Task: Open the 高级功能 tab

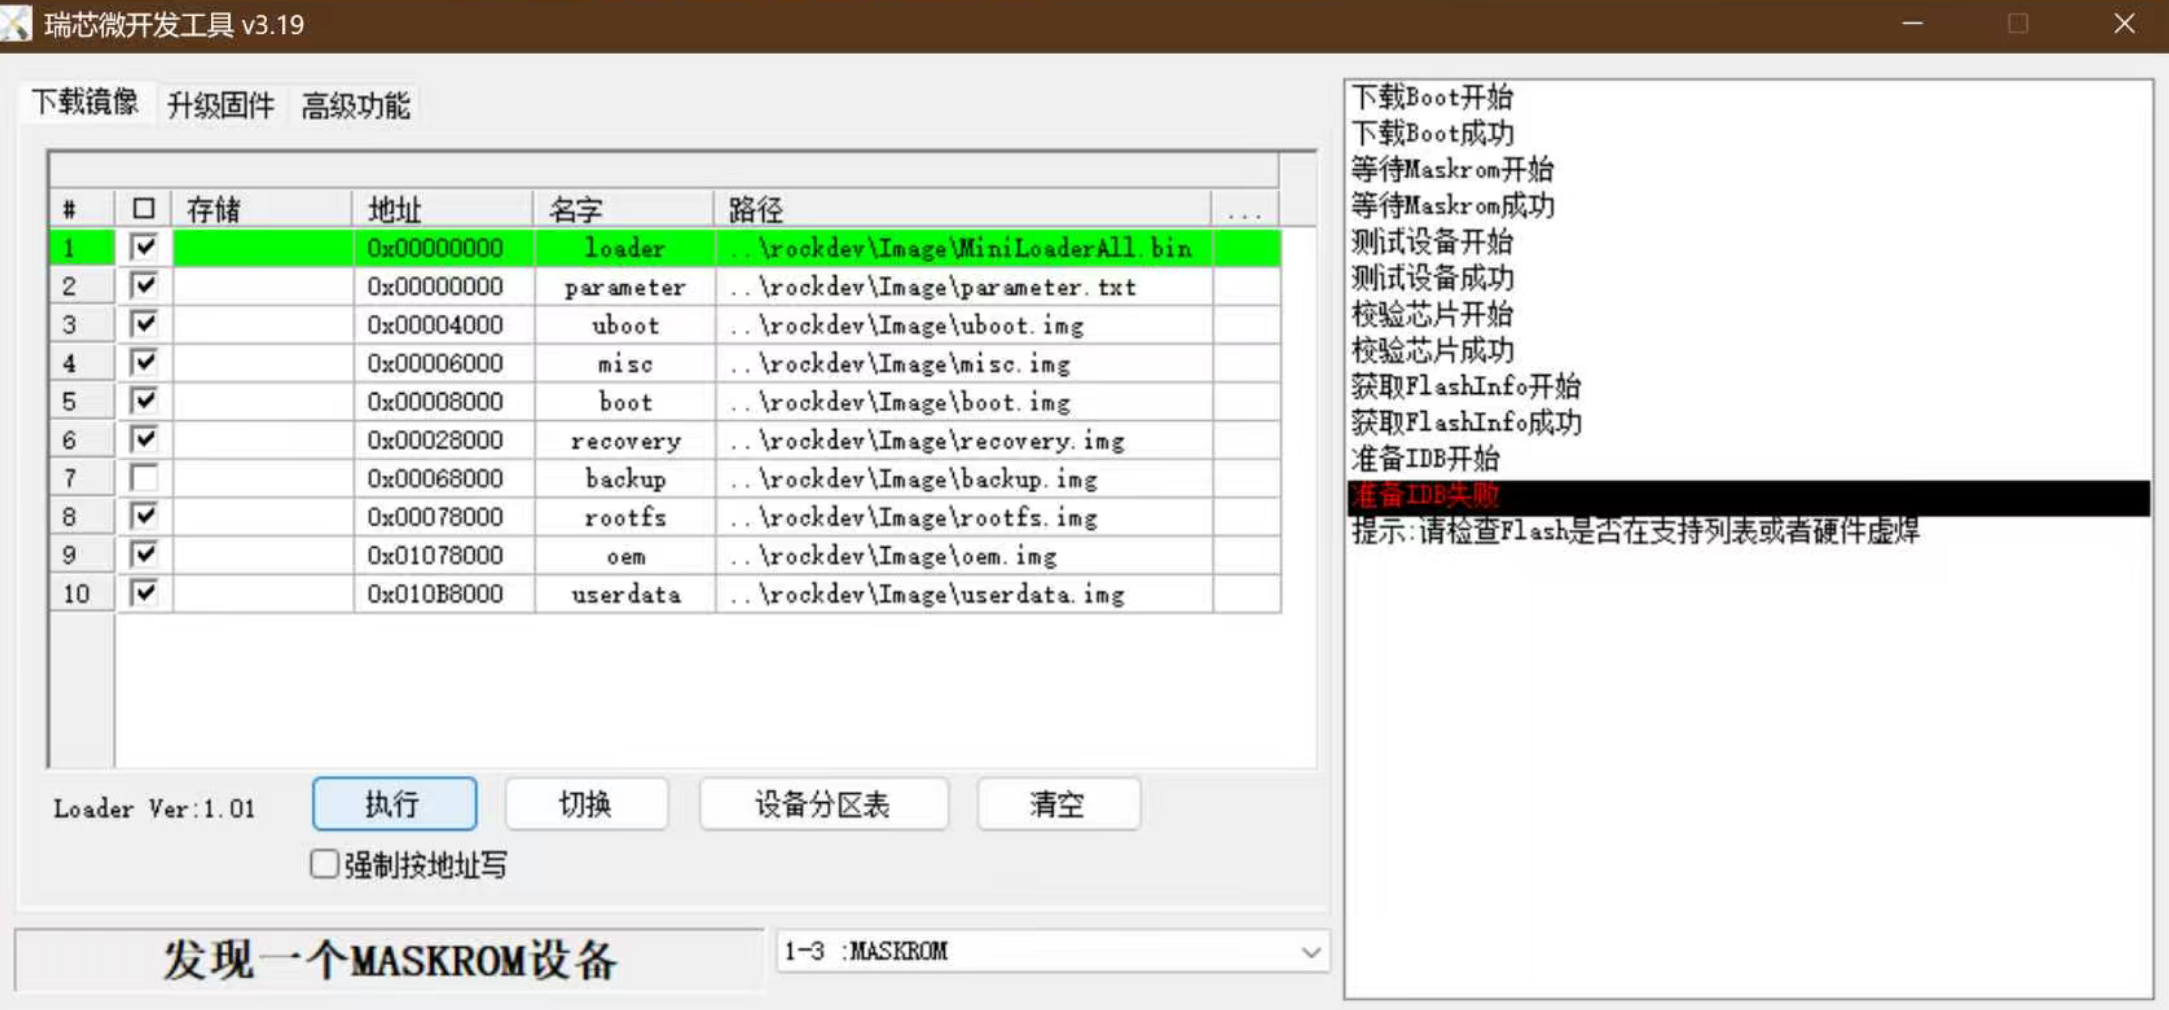Action: (x=355, y=105)
